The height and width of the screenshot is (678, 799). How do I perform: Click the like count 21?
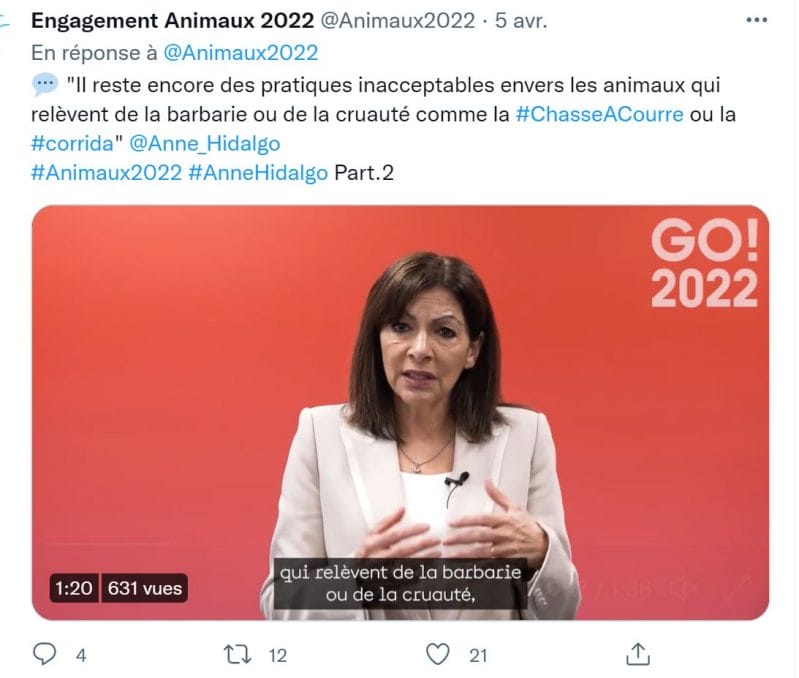478,655
